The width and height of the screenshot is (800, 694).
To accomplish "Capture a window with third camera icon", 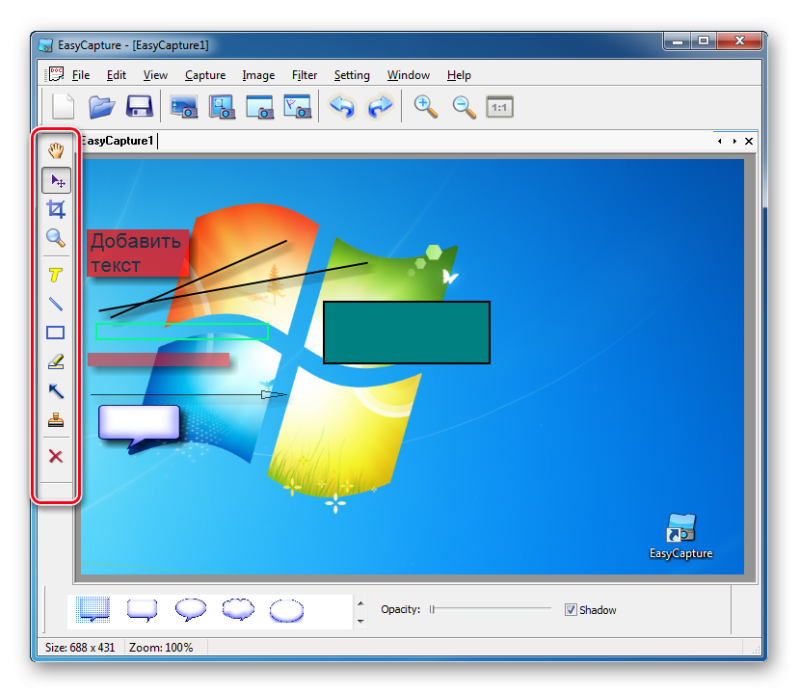I will 260,107.
